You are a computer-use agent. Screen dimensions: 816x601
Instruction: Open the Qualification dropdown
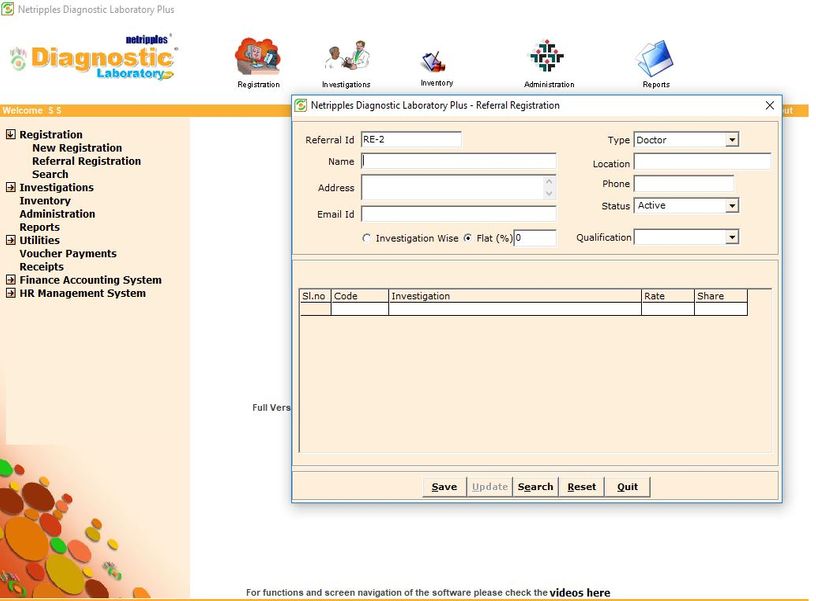732,238
